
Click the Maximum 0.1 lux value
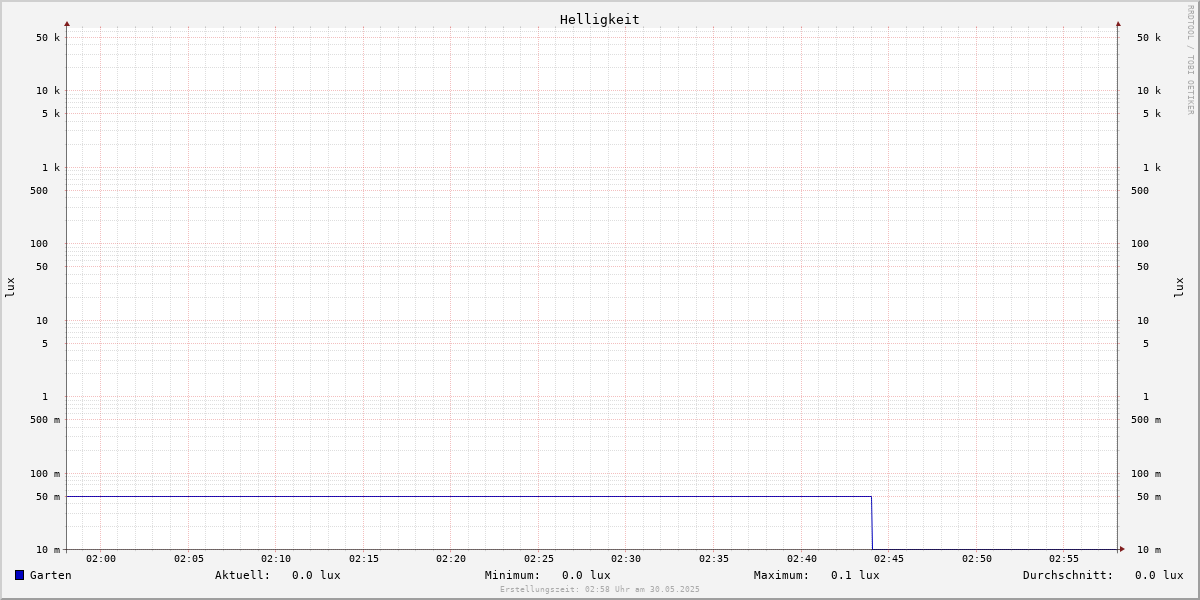pos(855,575)
